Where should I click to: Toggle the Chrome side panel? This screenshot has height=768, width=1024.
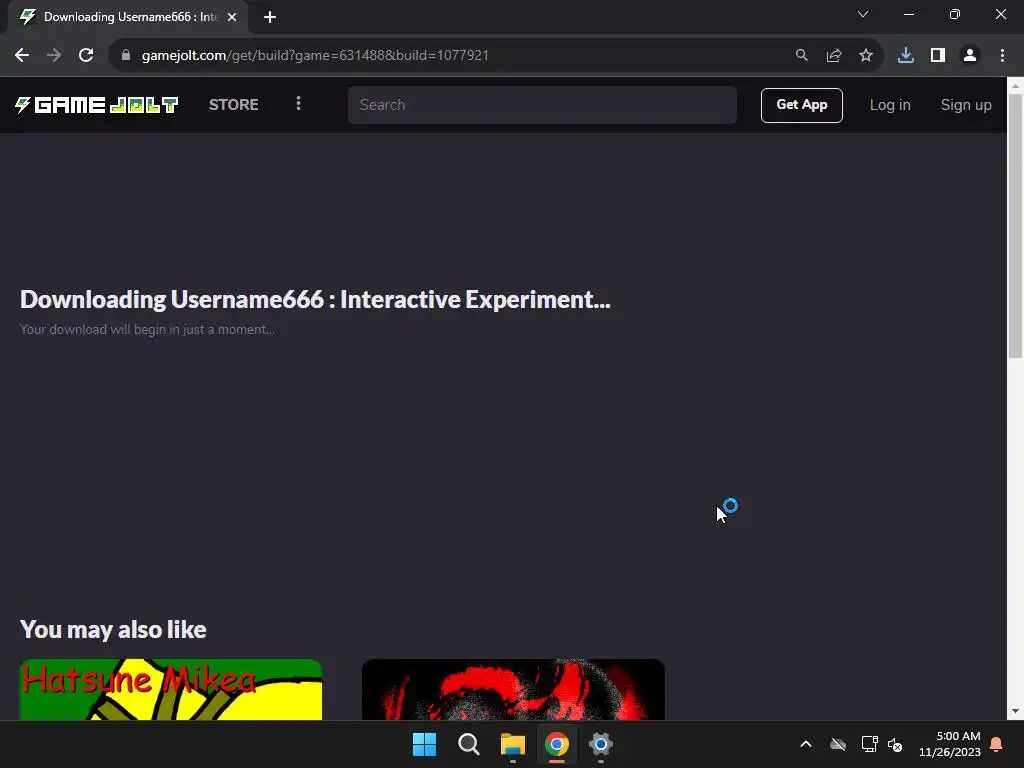point(938,56)
